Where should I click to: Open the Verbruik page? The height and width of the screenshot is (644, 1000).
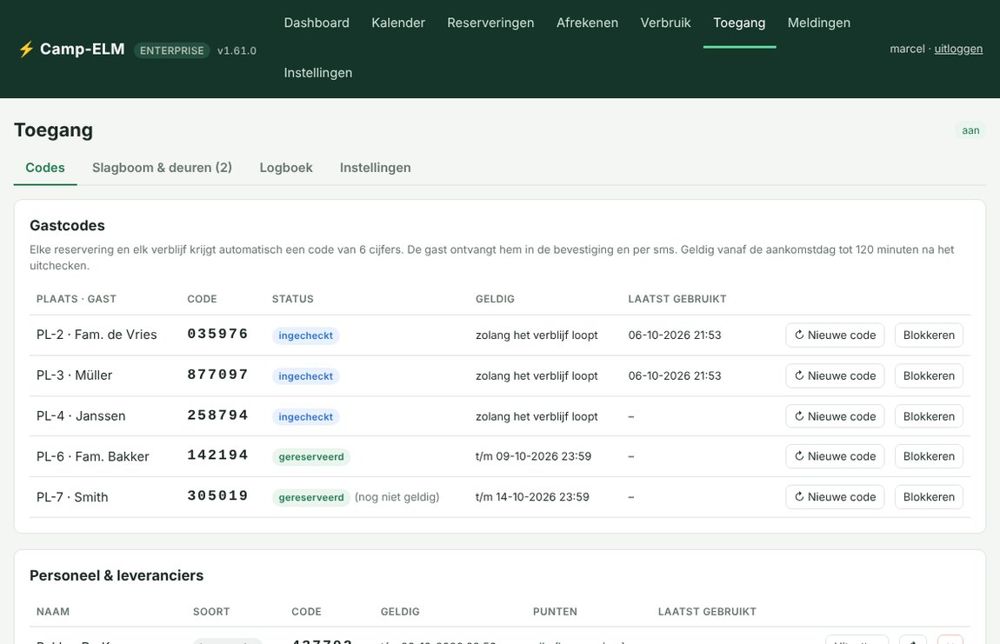pos(665,23)
